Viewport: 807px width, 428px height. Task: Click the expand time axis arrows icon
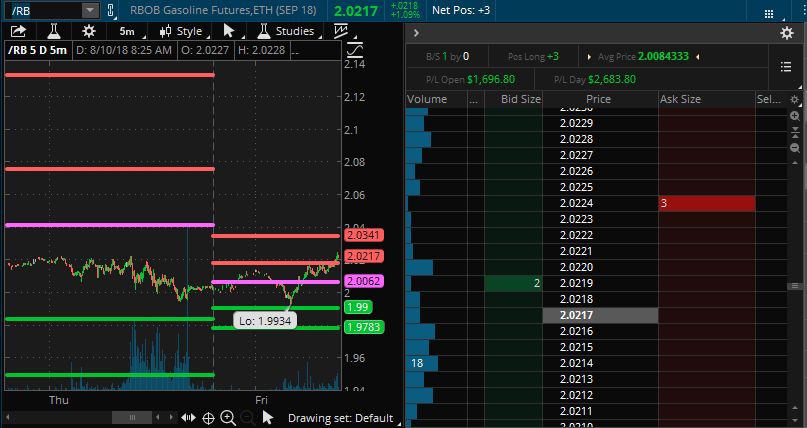tap(188, 418)
